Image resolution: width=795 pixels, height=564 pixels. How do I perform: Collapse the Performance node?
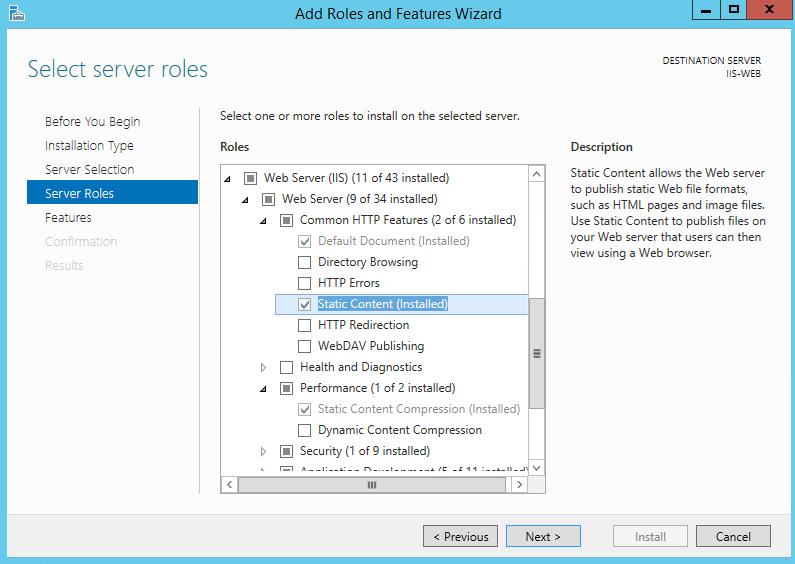(263, 389)
